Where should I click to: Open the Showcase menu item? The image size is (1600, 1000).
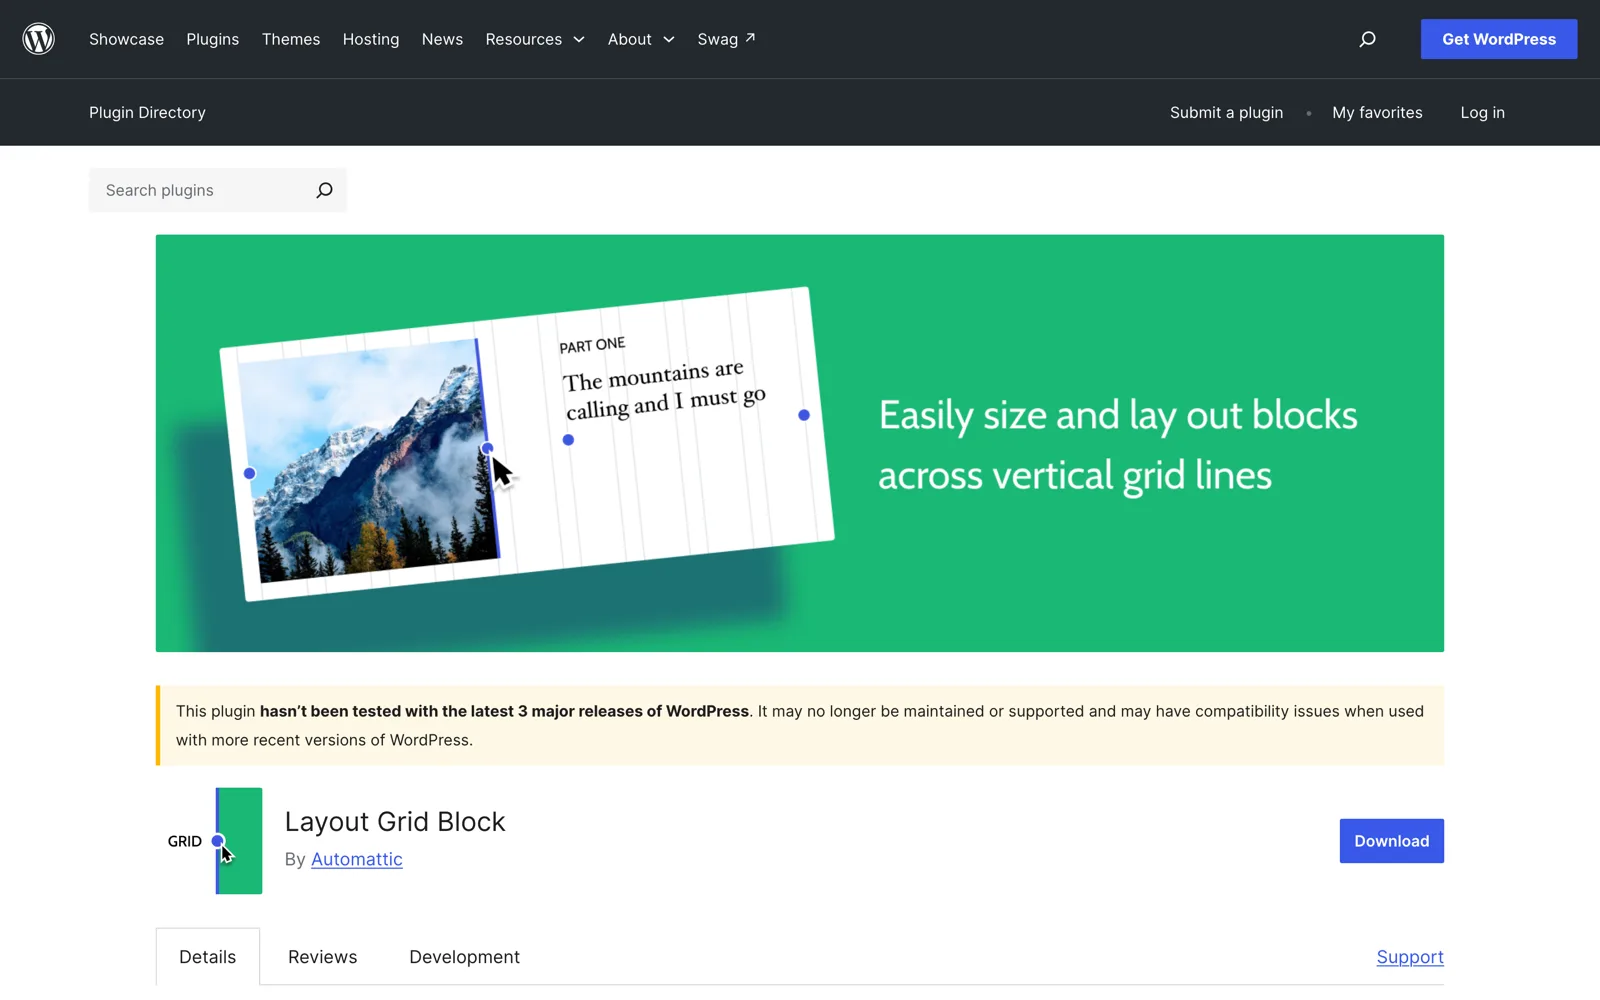[126, 39]
